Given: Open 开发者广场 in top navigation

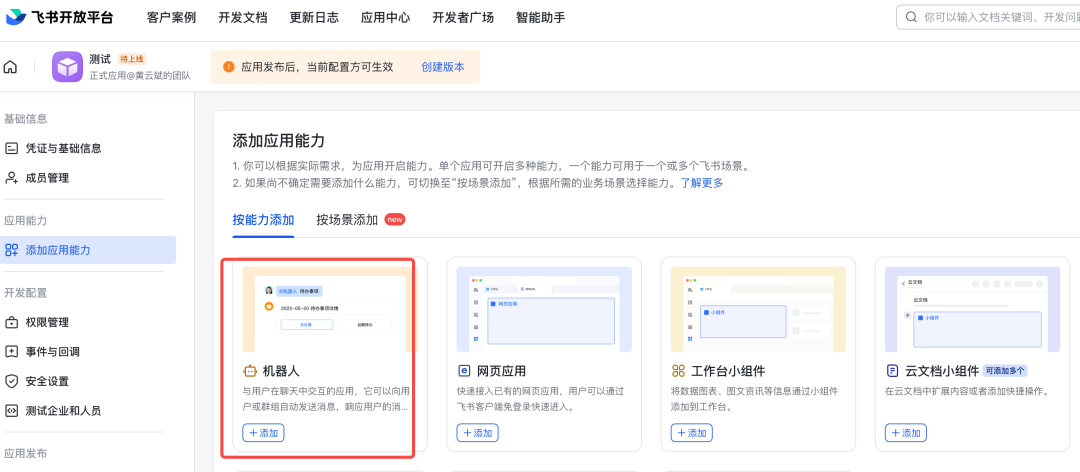Looking at the screenshot, I should click(x=463, y=18).
